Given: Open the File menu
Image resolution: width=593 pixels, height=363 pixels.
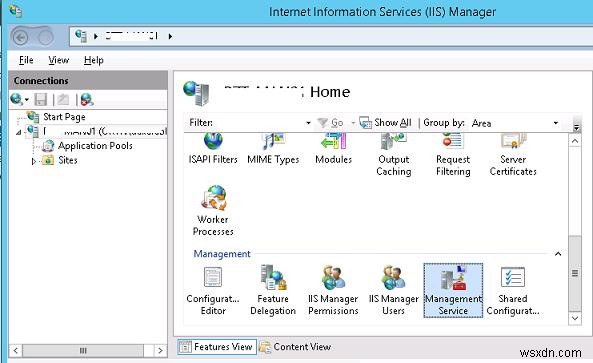Looking at the screenshot, I should (26, 60).
